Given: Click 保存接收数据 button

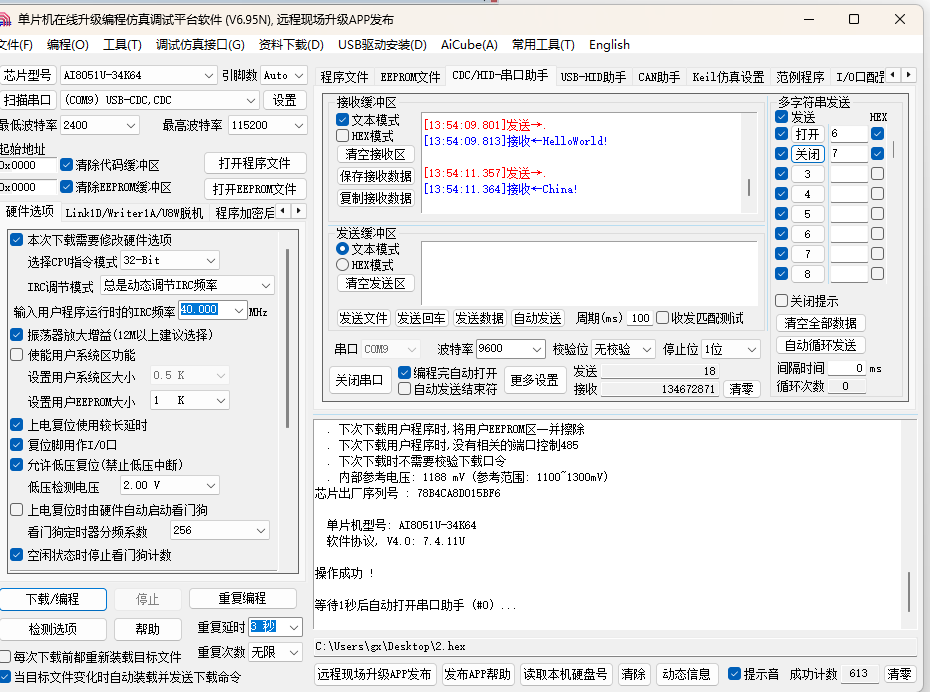Looking at the screenshot, I should (x=375, y=176).
